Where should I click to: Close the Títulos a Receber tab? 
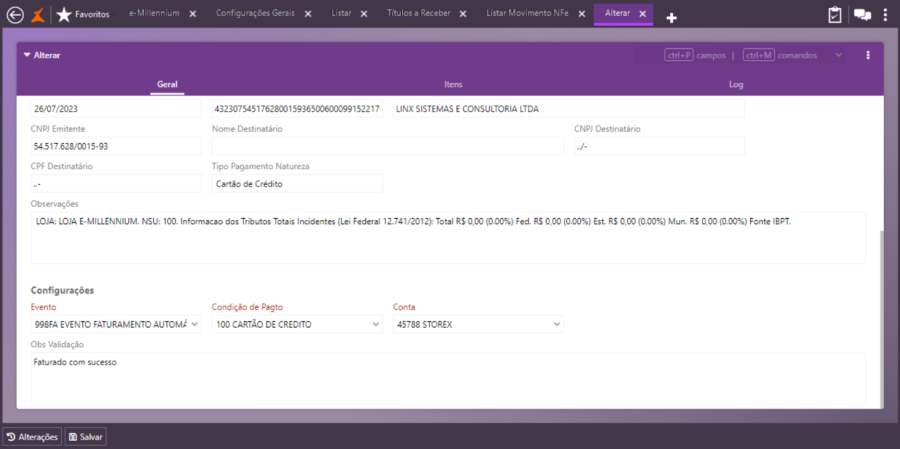tap(463, 14)
